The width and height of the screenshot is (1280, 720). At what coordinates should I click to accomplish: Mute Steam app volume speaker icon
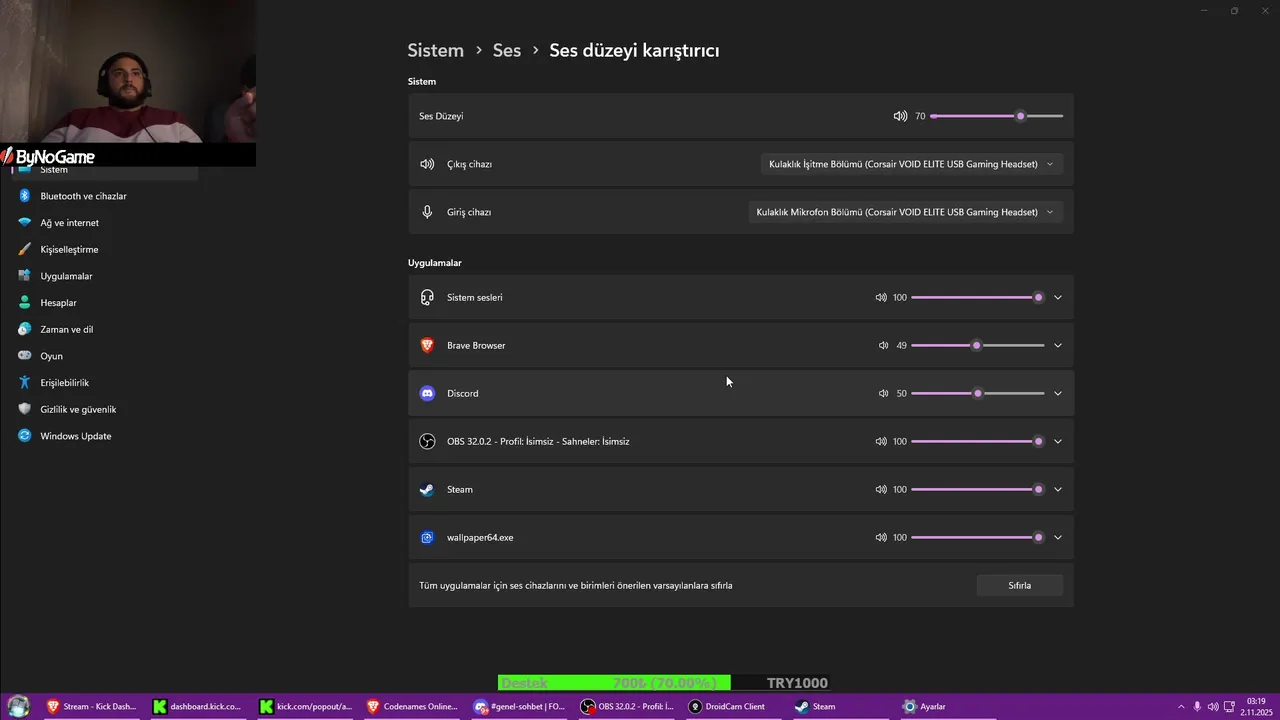[x=881, y=489]
